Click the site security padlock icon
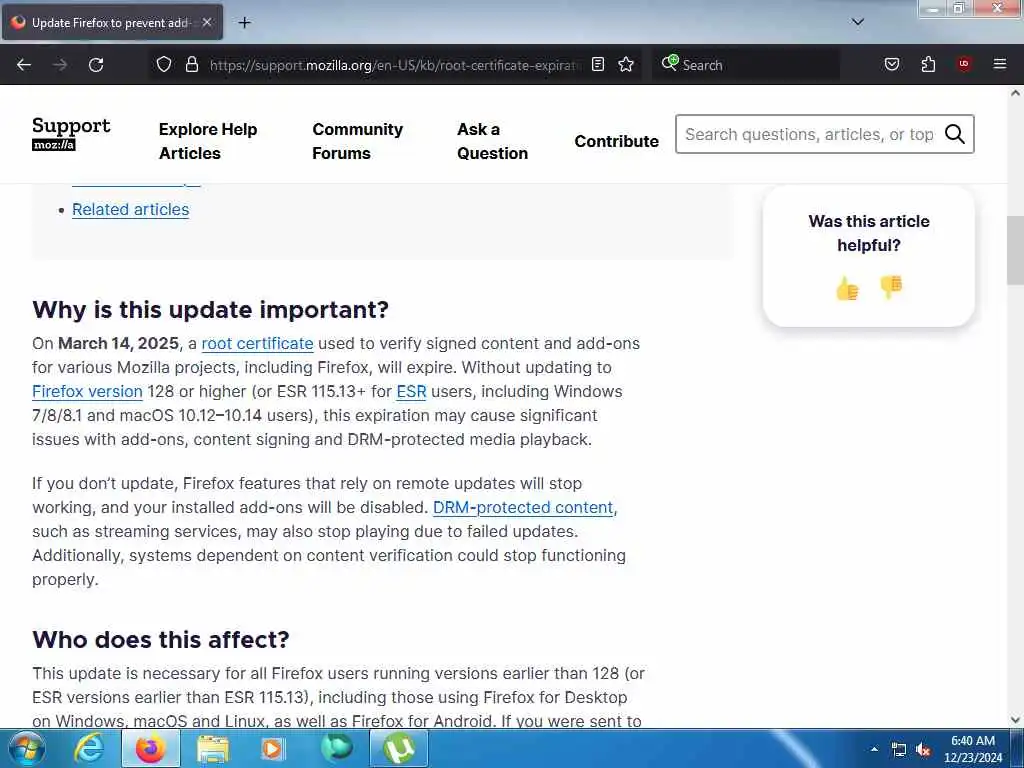 [x=191, y=64]
